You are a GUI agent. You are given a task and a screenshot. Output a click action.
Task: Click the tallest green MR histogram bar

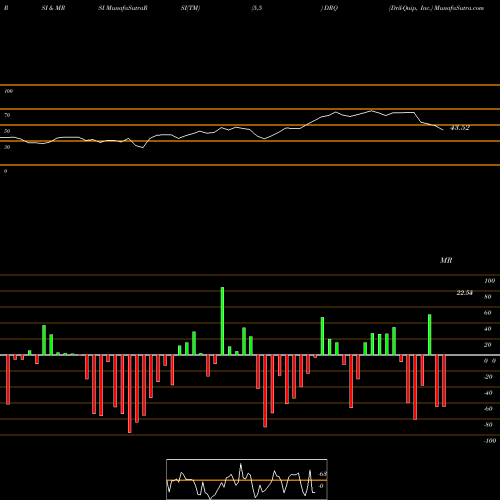tap(222, 321)
